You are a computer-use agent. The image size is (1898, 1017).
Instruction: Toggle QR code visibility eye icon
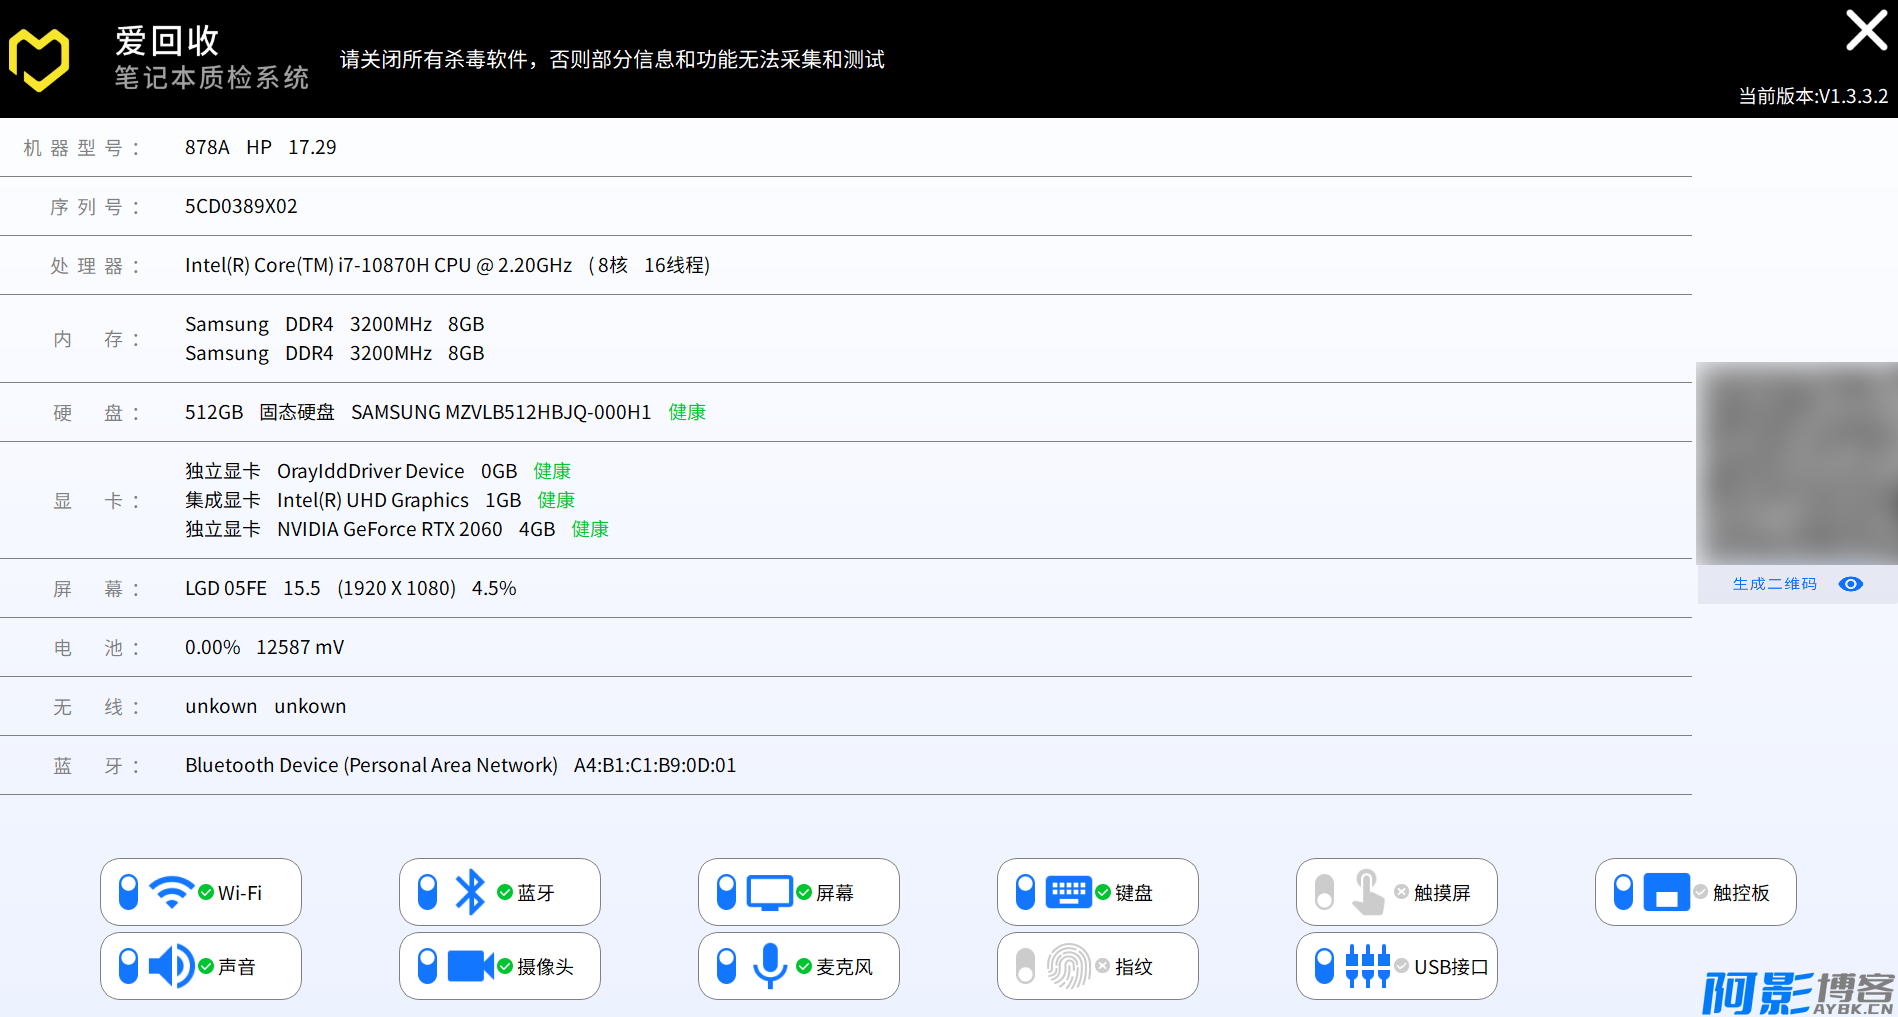point(1850,584)
